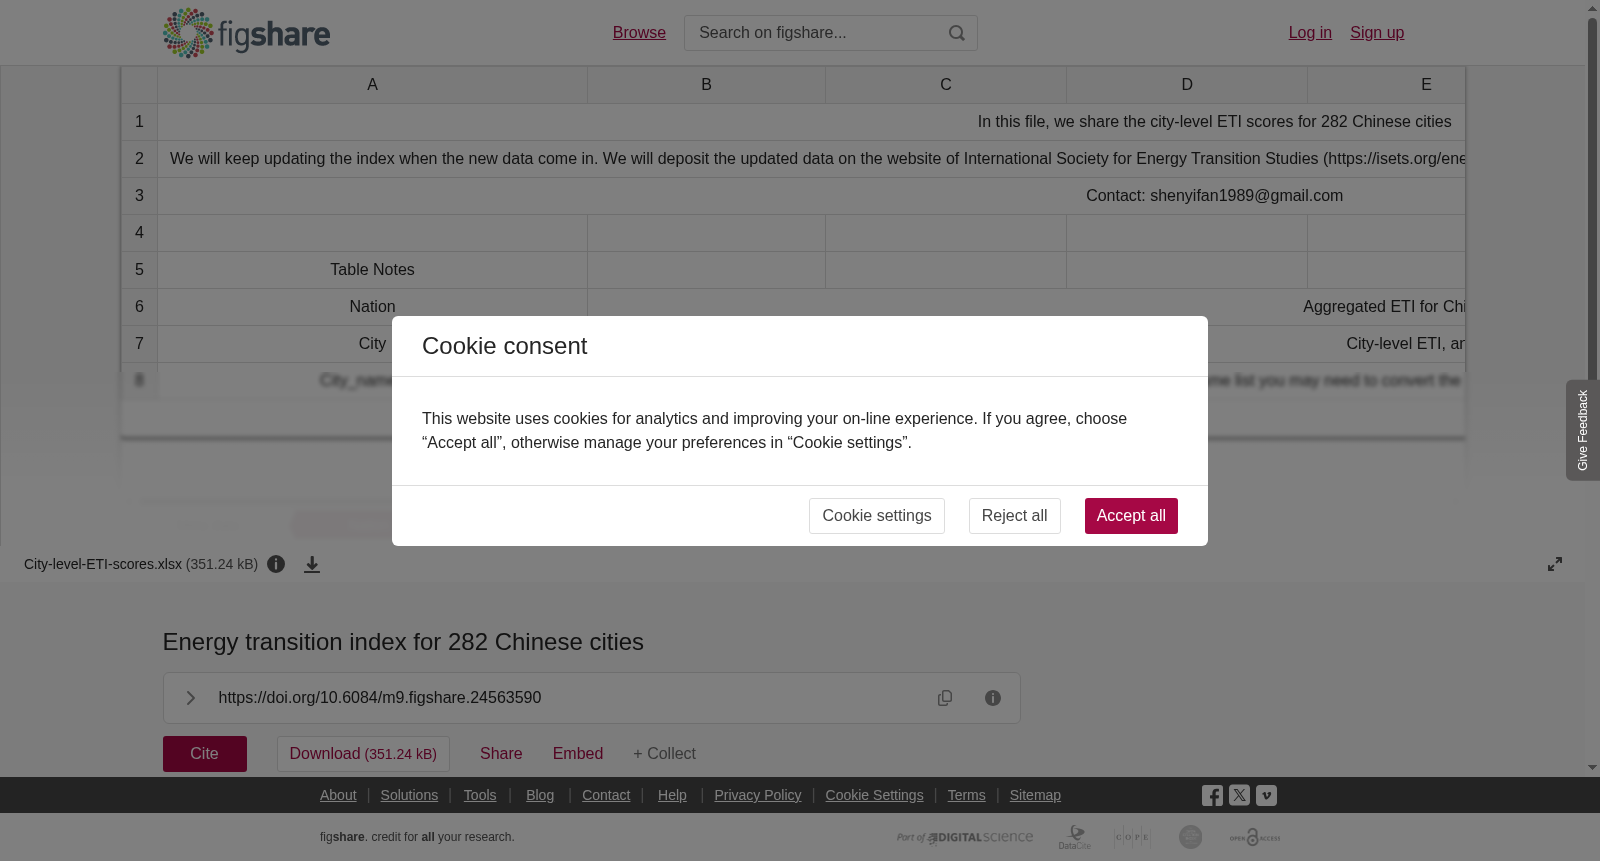Select column D header in spreadsheet preview
Image resolution: width=1600 pixels, height=861 pixels.
point(1187,85)
